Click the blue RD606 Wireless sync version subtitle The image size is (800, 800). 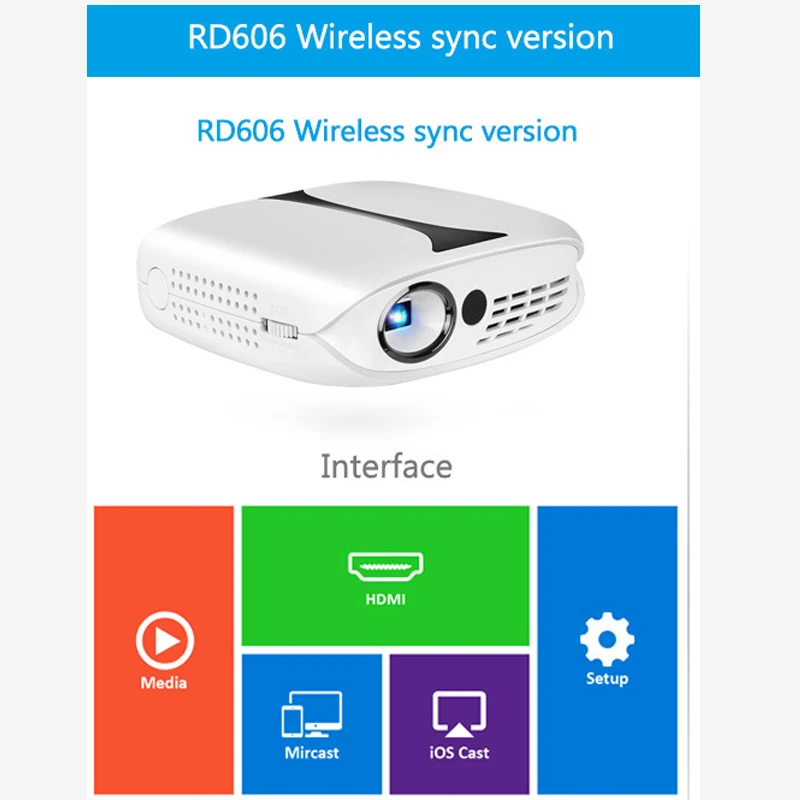(387, 131)
